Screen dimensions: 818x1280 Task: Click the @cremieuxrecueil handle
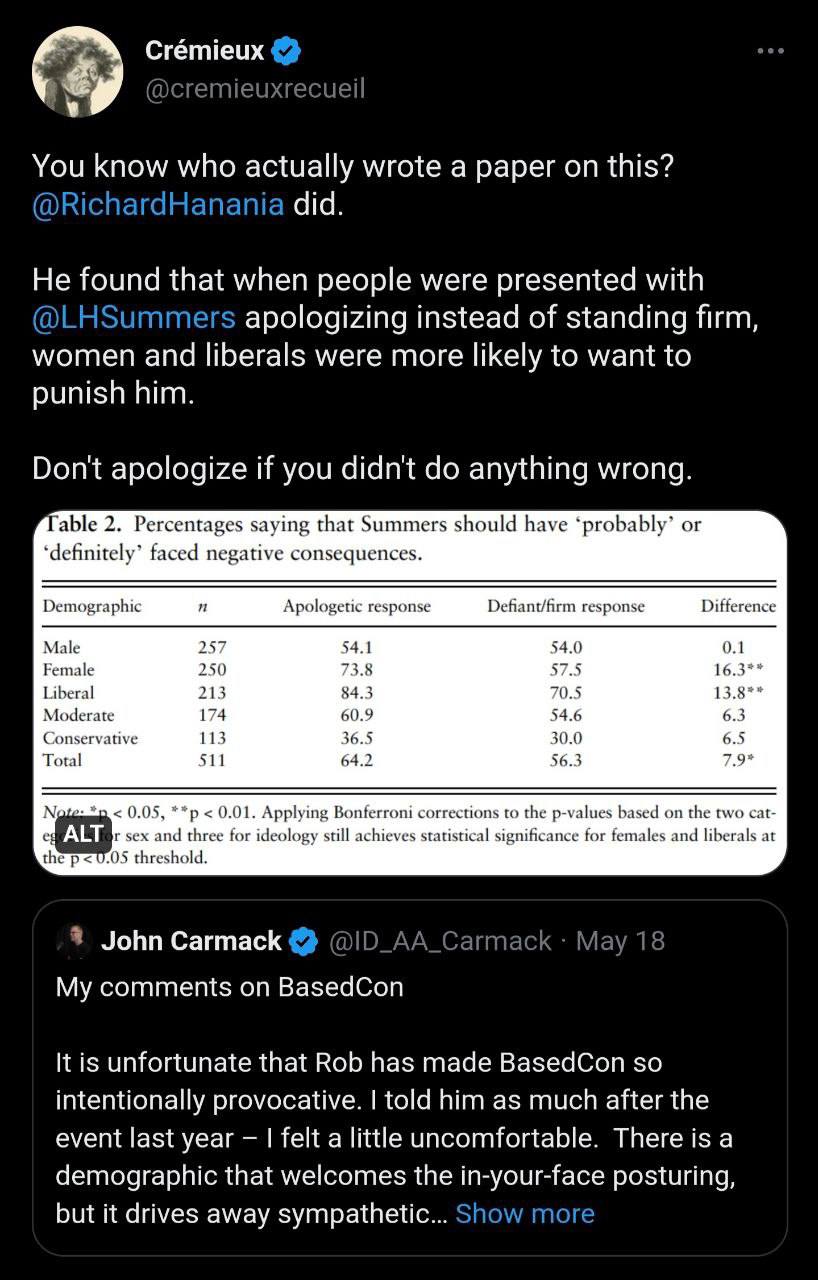255,89
